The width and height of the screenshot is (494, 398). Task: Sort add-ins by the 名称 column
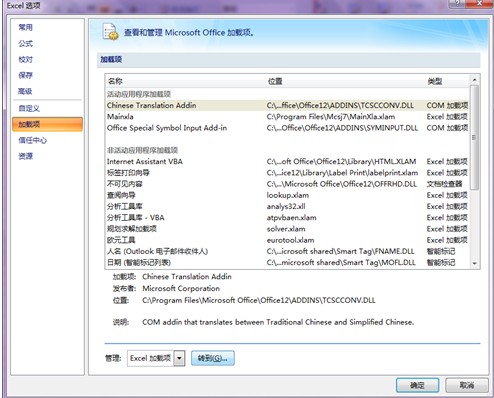pyautogui.click(x=115, y=81)
